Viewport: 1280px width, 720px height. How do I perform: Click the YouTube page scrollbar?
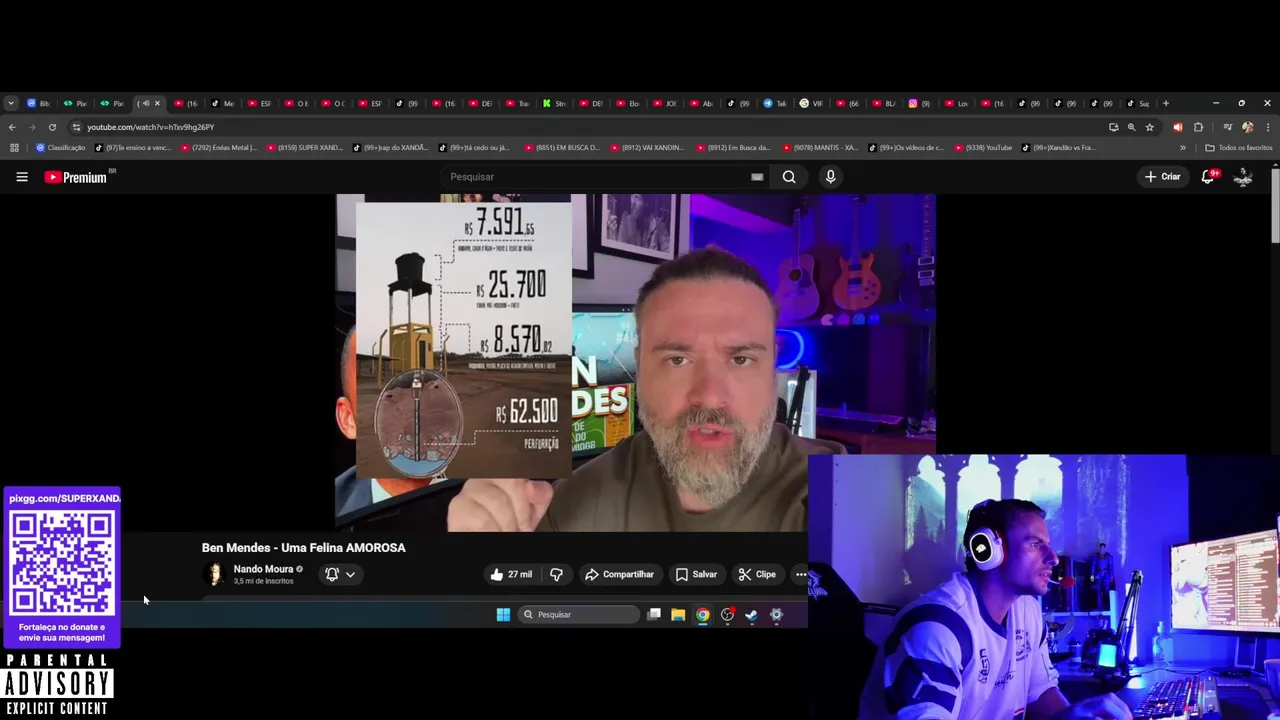coord(1275,204)
